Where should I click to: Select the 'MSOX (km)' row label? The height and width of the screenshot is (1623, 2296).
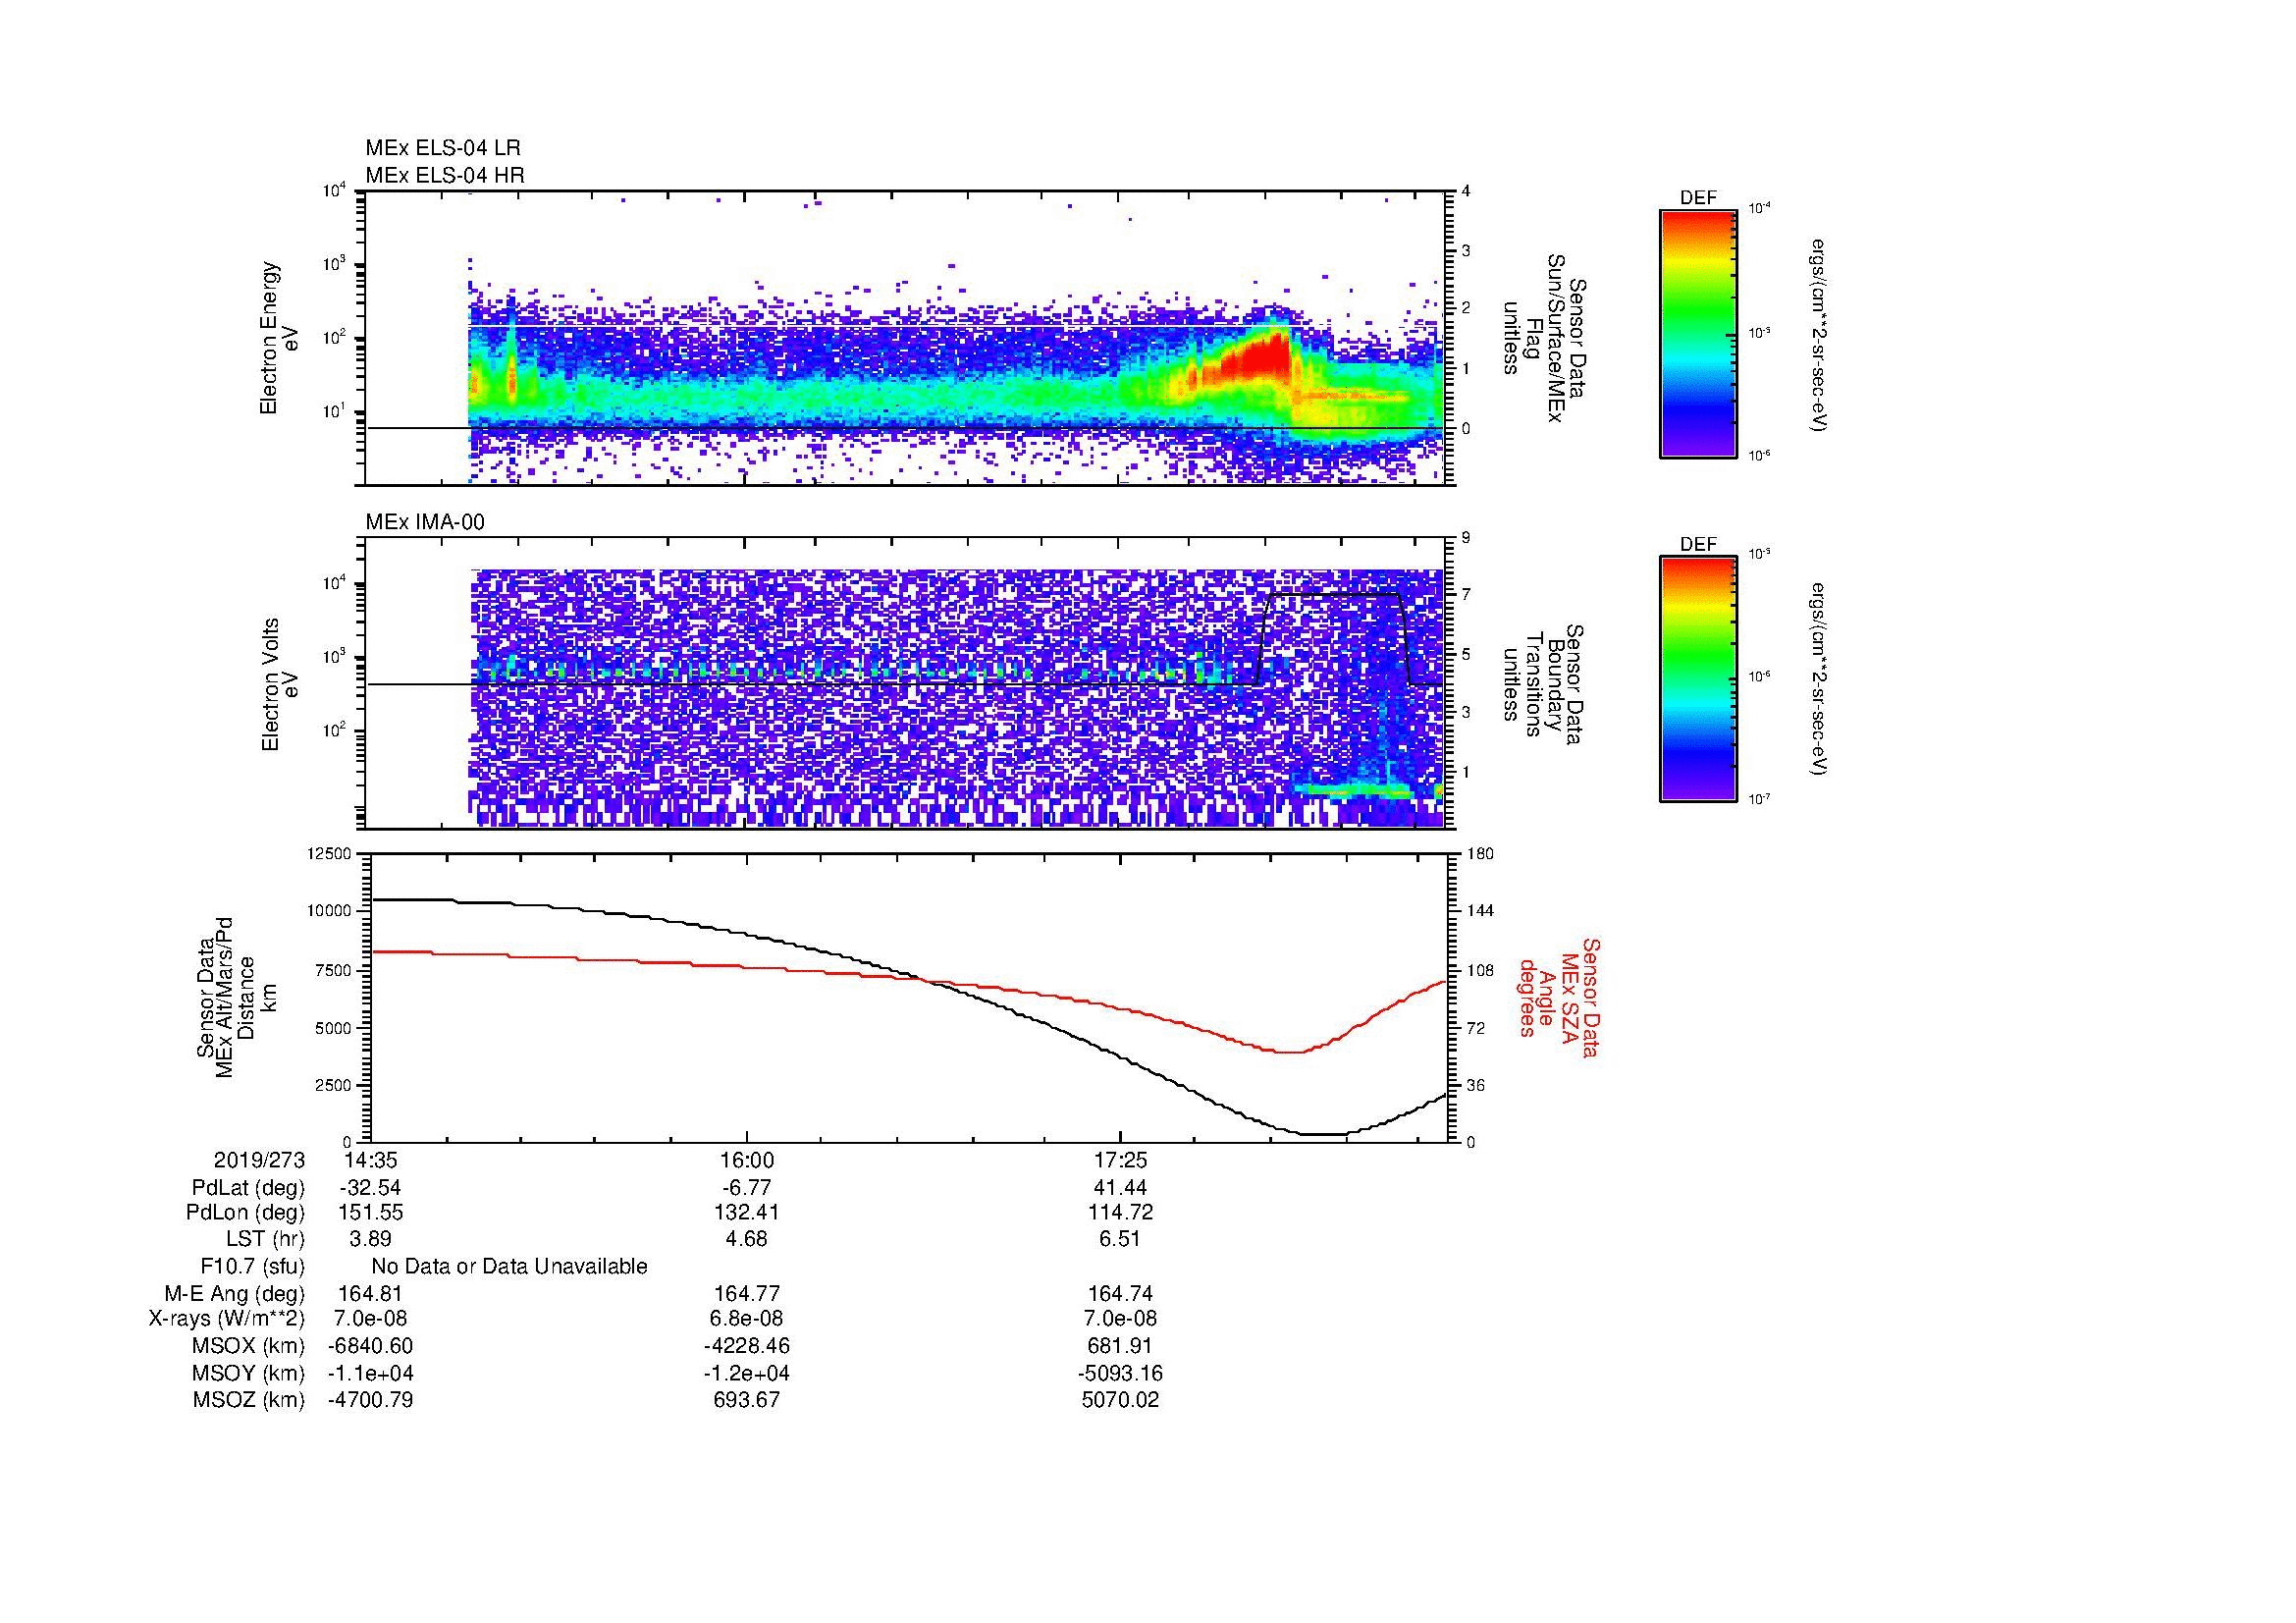point(249,1346)
